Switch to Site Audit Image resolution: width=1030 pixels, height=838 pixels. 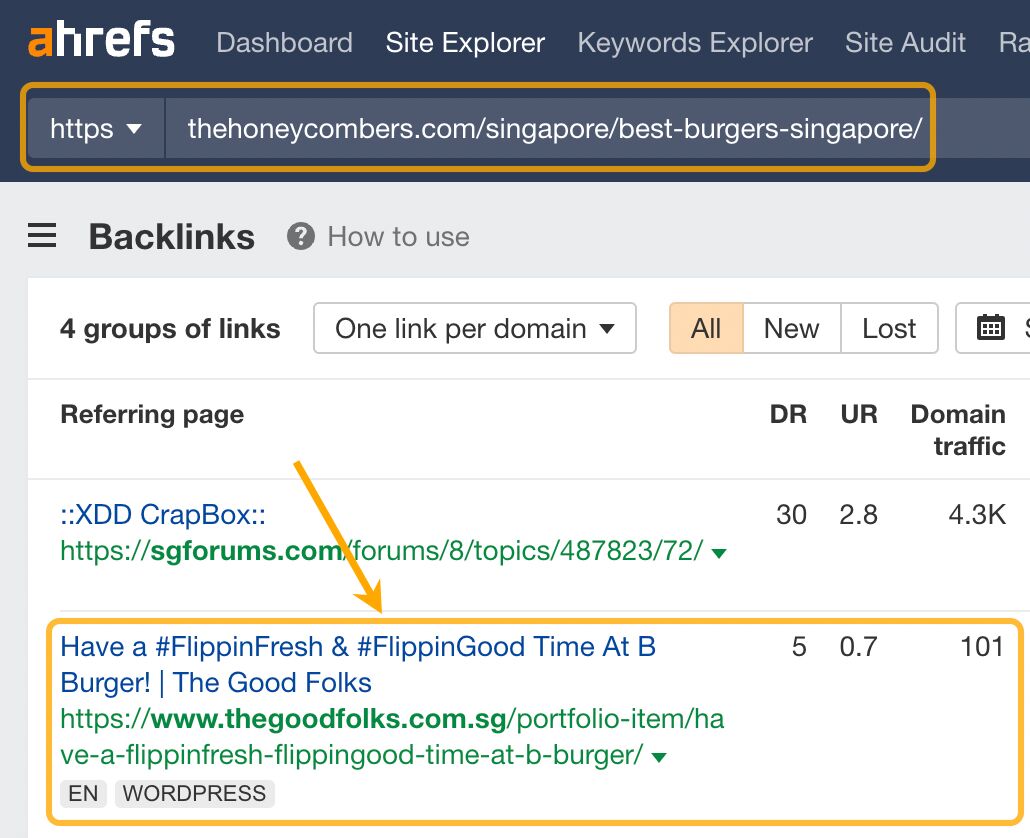[x=905, y=43]
